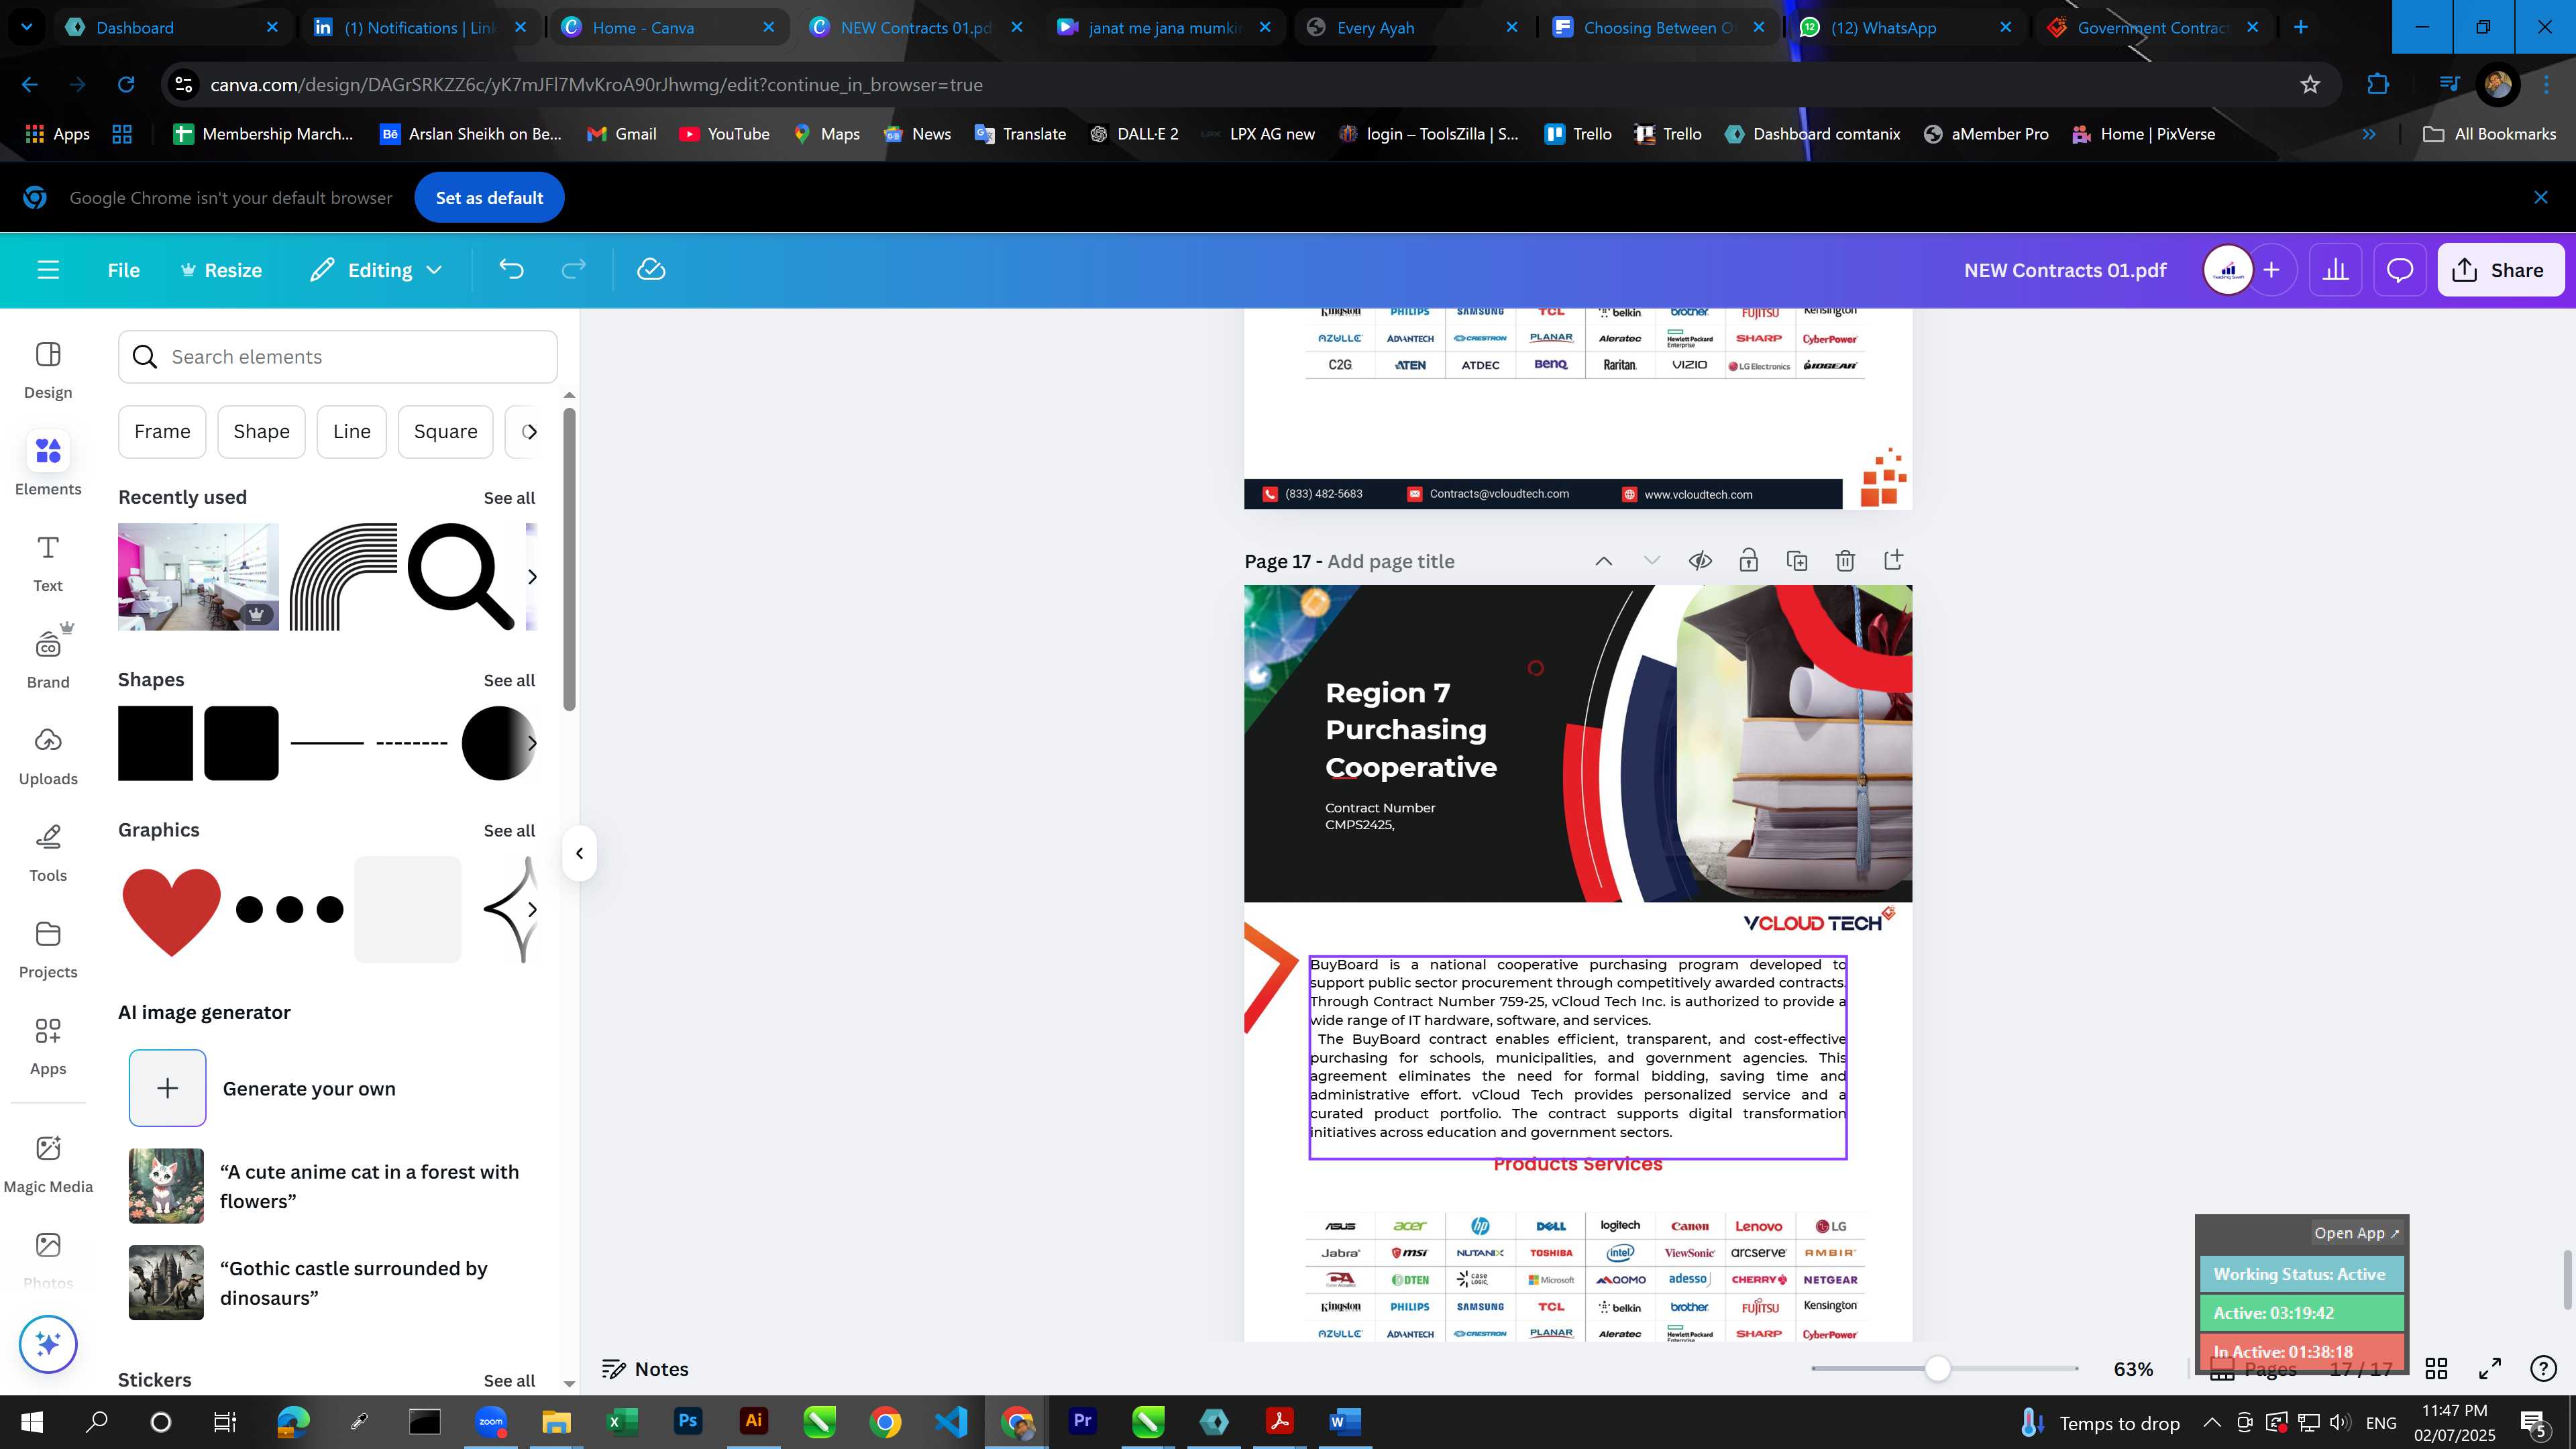Click the Canva AI assistant sparkle button
This screenshot has height=1449, width=2576.
pyautogui.click(x=48, y=1344)
